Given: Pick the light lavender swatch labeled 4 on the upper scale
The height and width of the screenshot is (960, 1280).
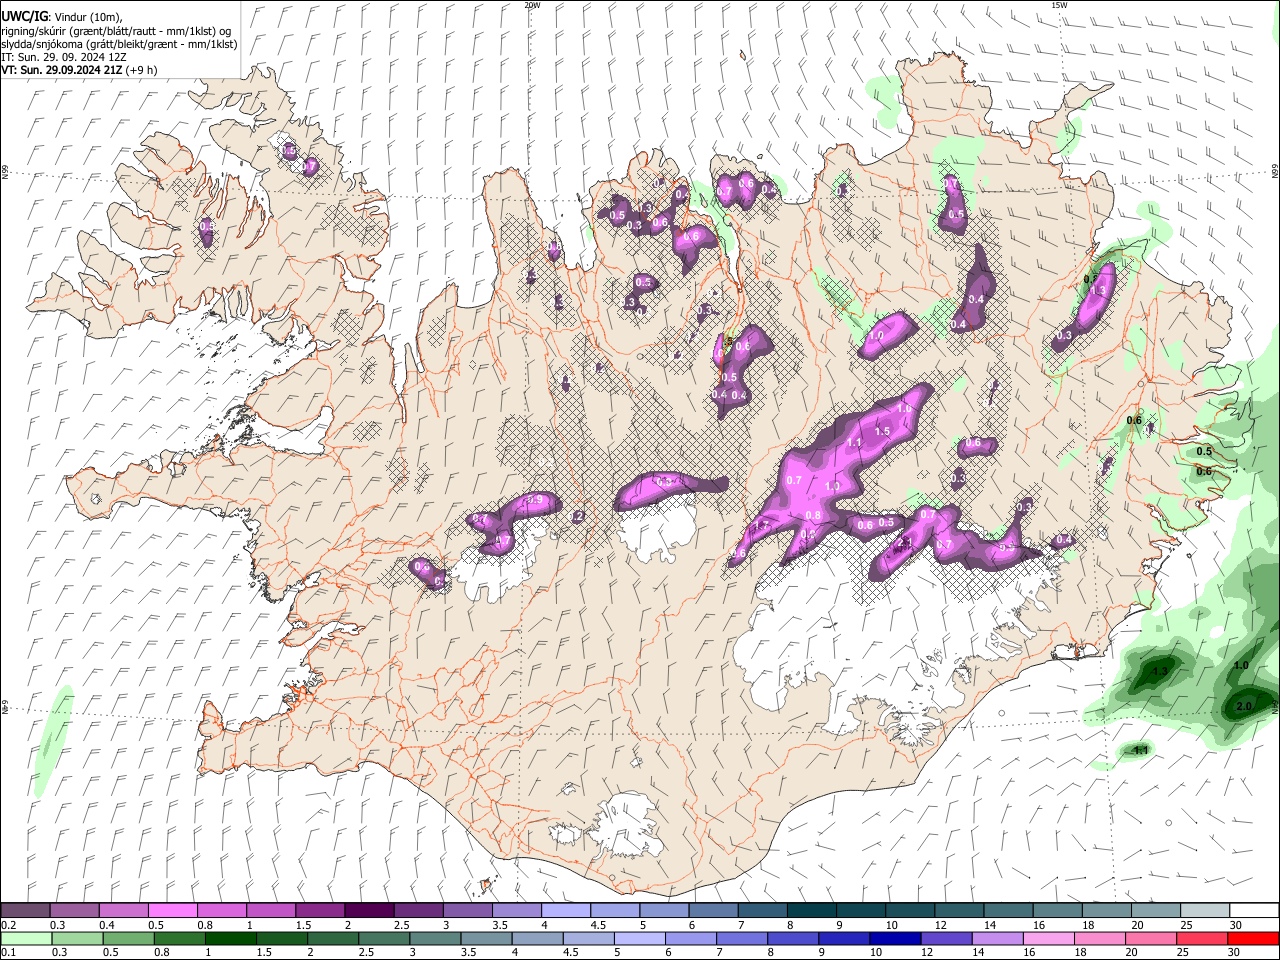Looking at the screenshot, I should (x=567, y=911).
